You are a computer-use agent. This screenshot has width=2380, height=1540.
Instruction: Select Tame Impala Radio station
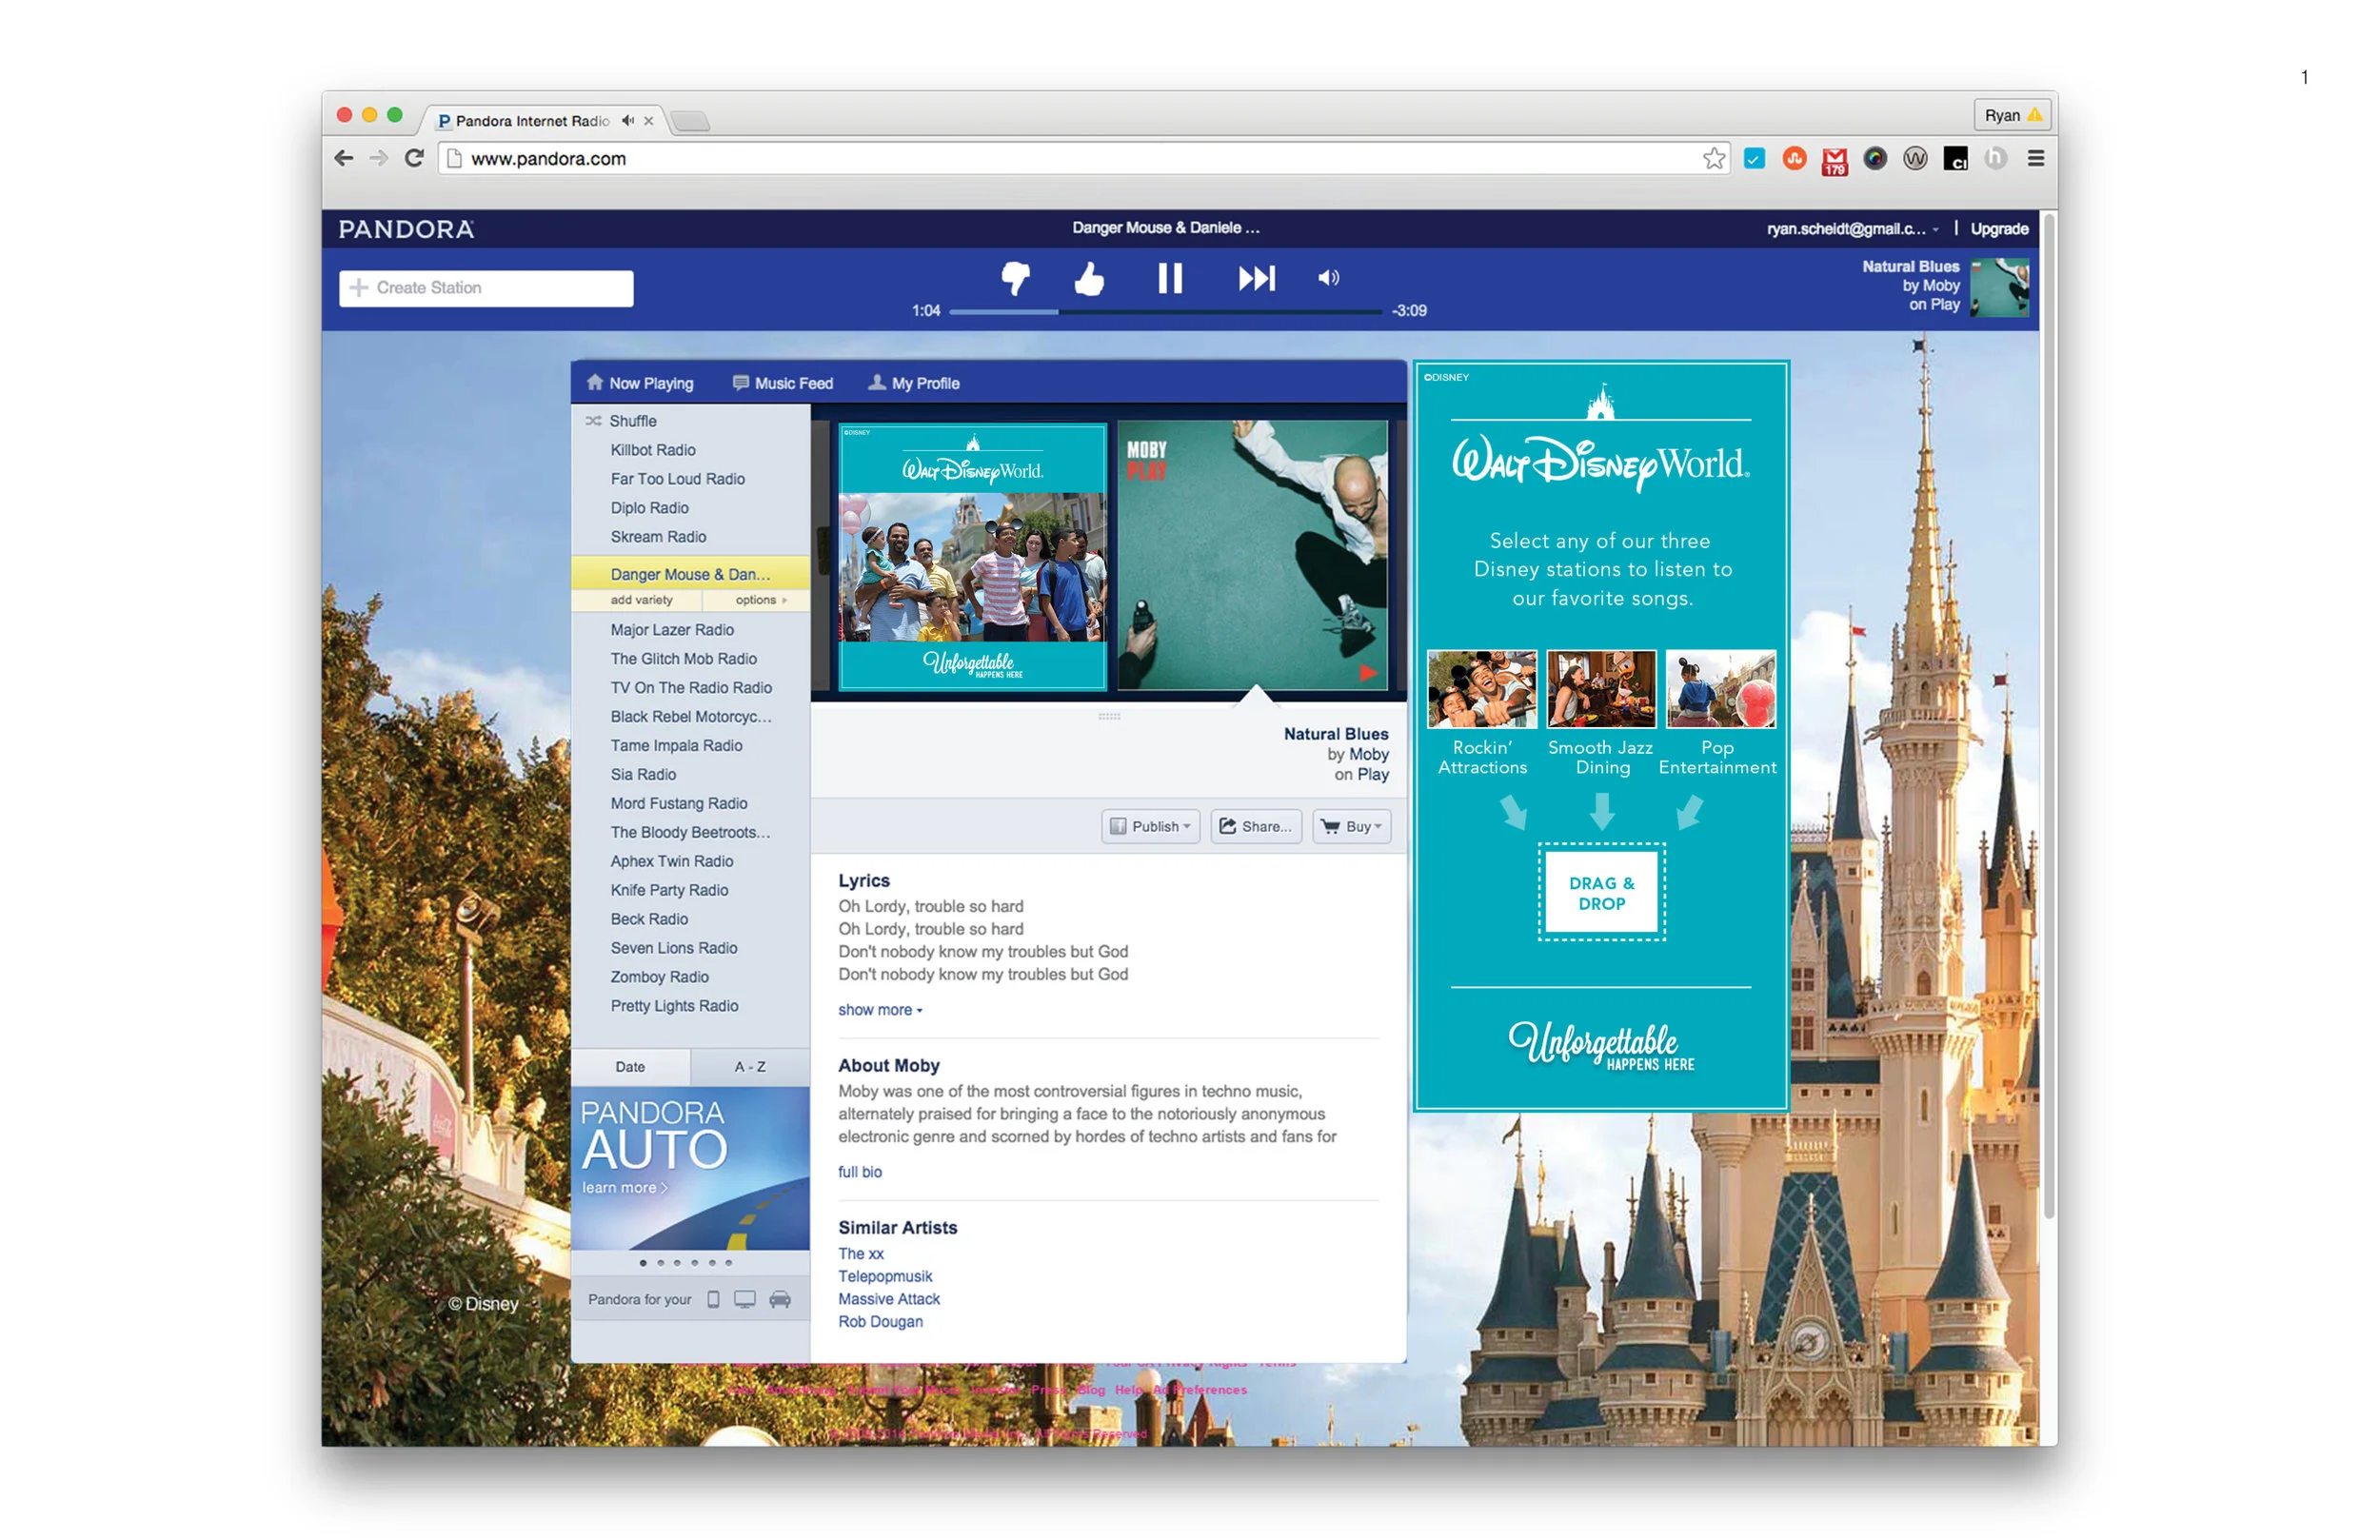[x=677, y=746]
